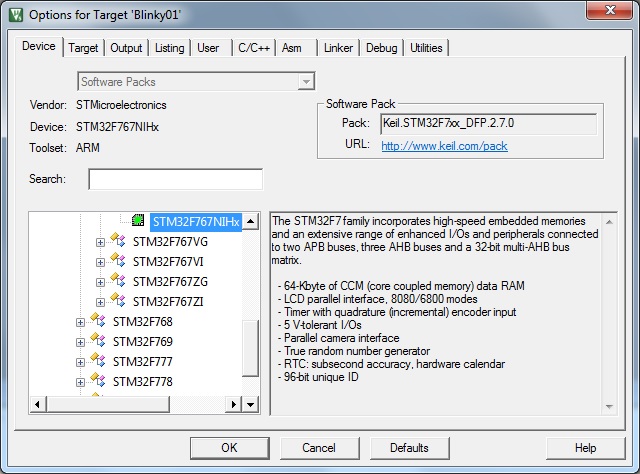Click the device tree scroll left arrow
The image size is (640, 474).
[38, 405]
